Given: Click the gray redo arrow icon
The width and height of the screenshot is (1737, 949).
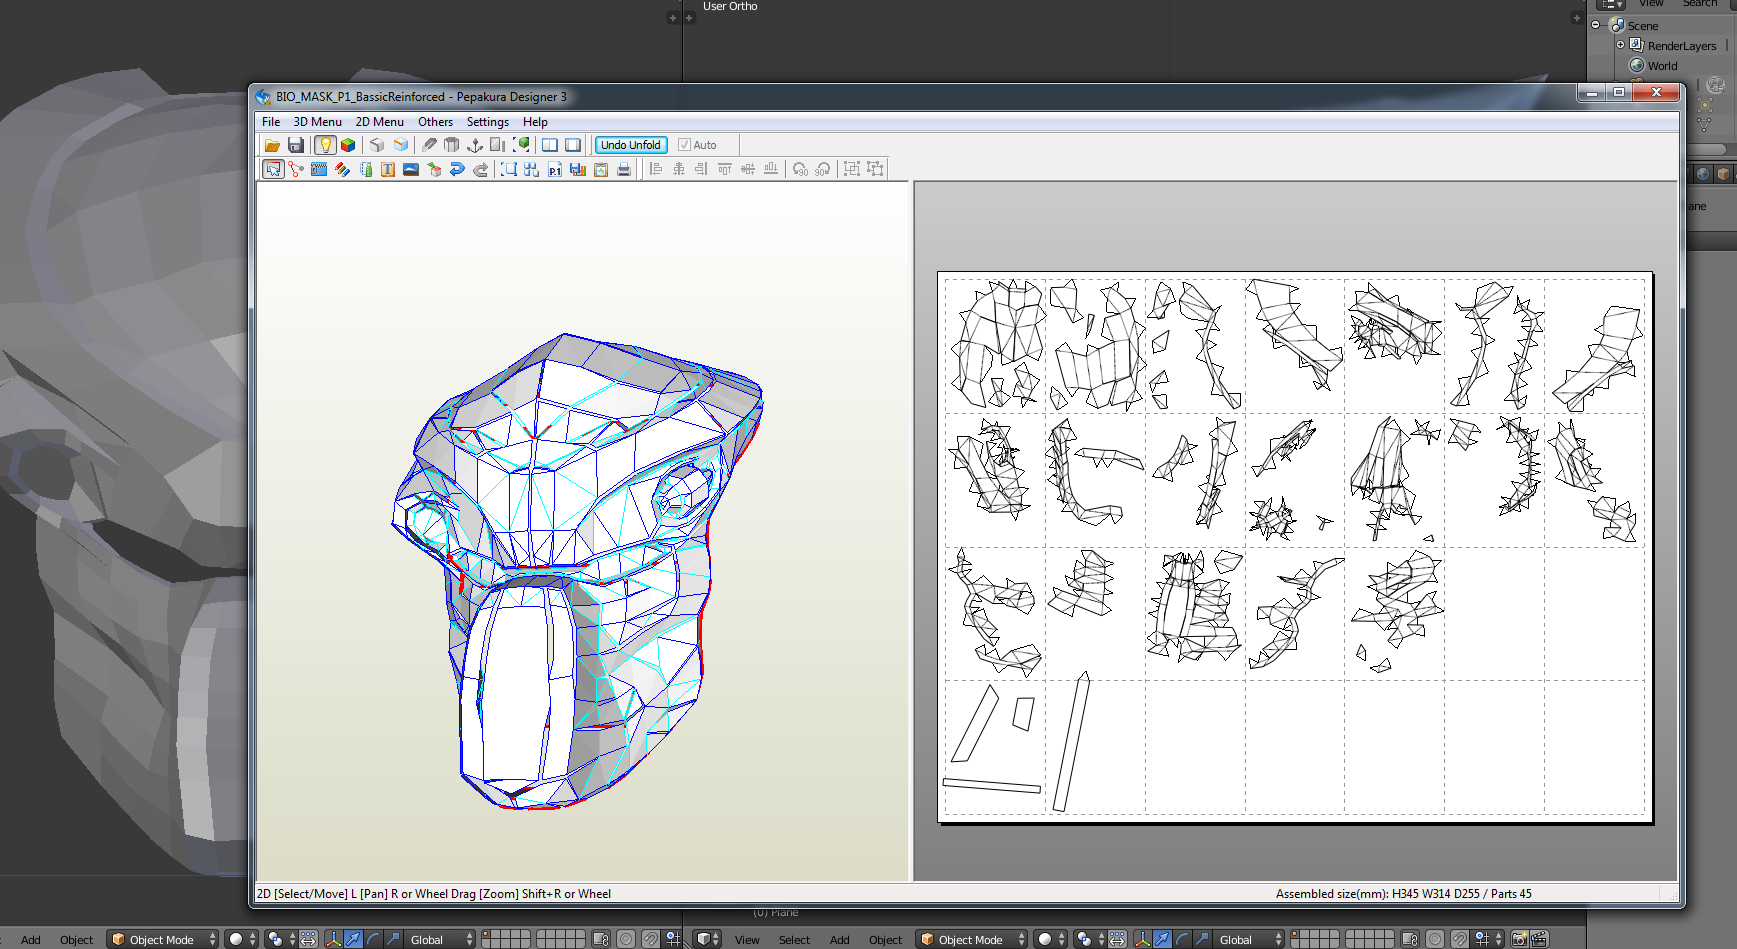Looking at the screenshot, I should tap(481, 169).
